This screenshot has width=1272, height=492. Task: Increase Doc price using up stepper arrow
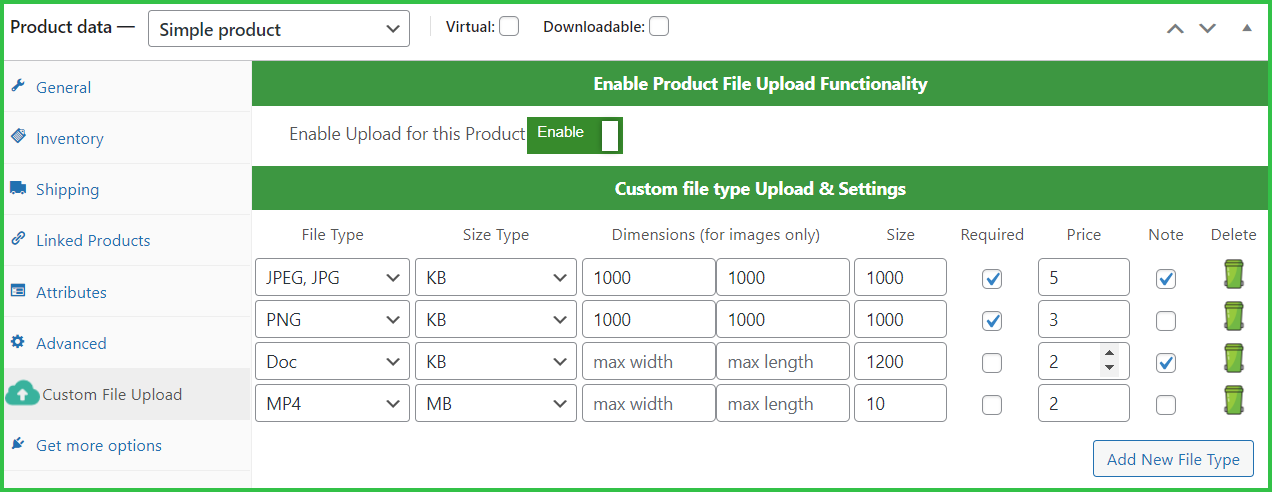point(1108,353)
